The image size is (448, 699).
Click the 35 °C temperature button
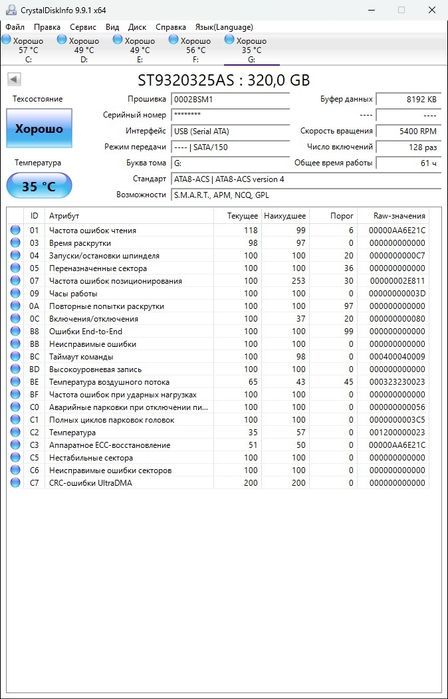coord(39,185)
